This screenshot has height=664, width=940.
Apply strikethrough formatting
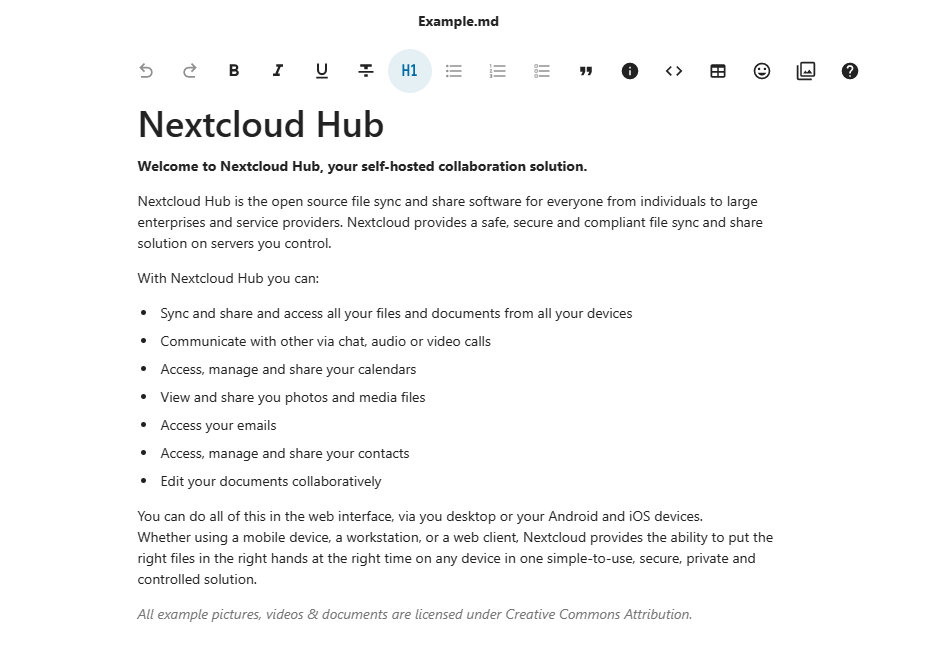pyautogui.click(x=366, y=71)
